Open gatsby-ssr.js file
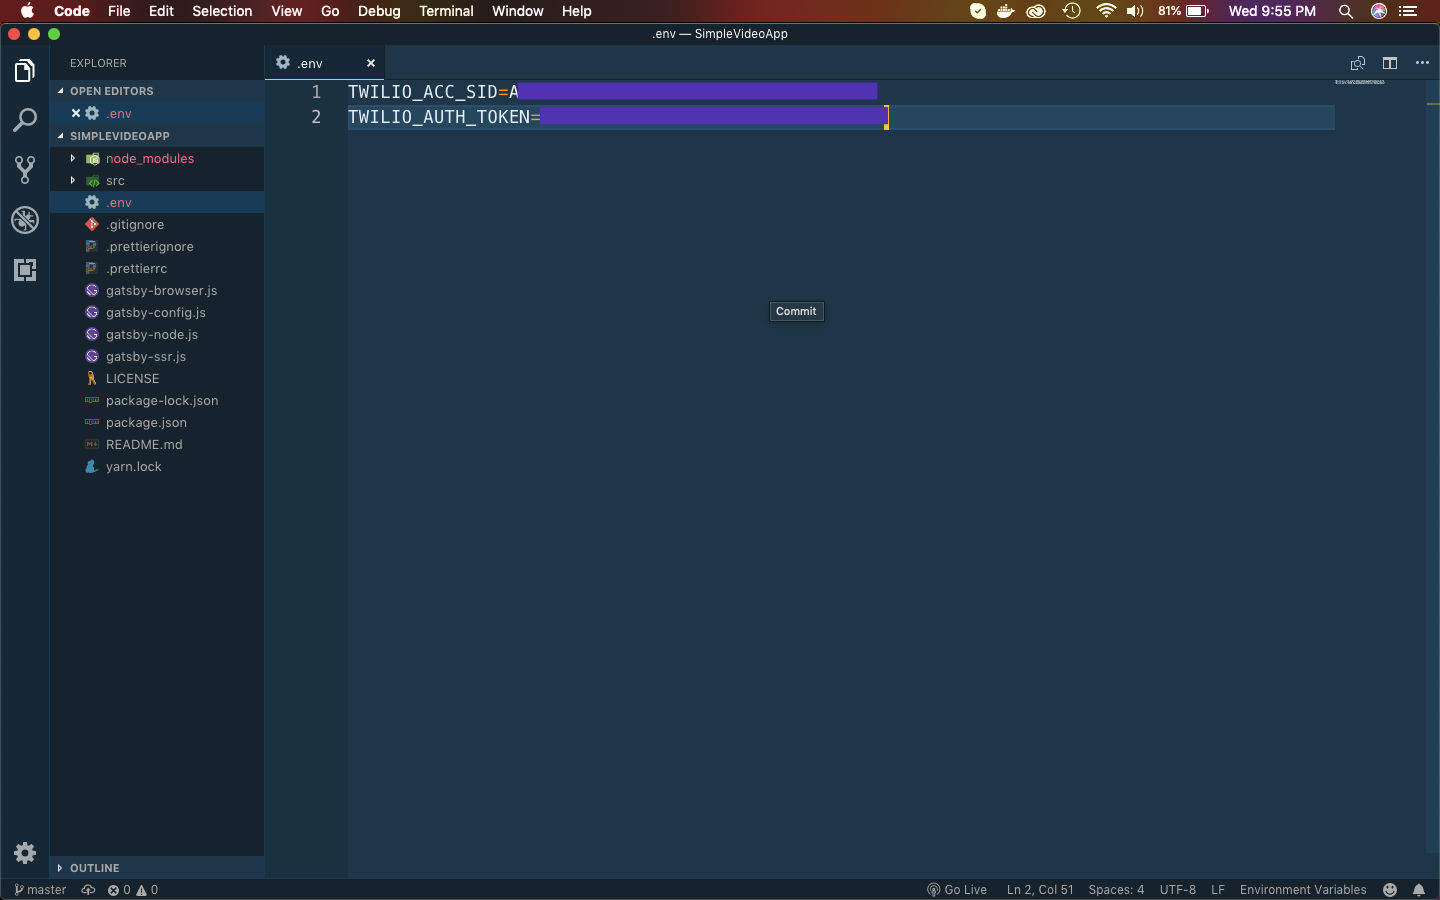1440x900 pixels. pyautogui.click(x=157, y=357)
